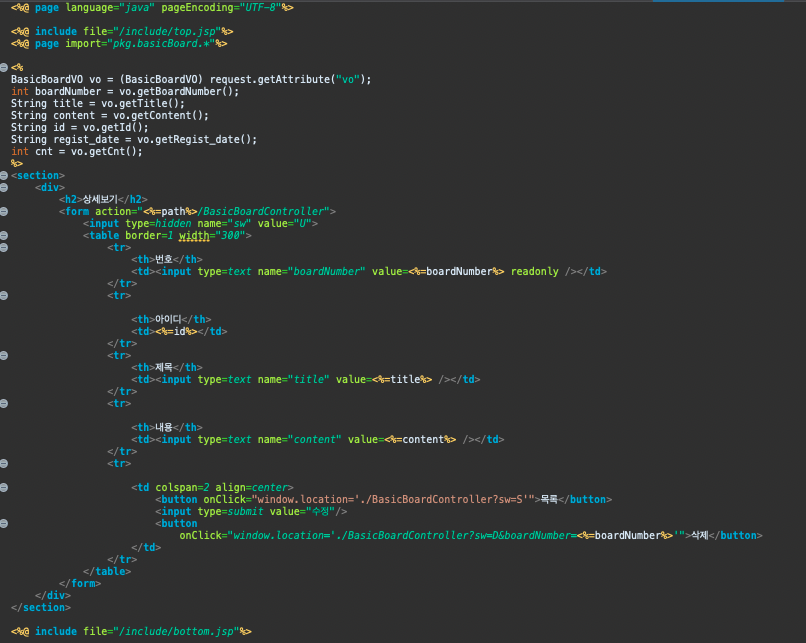Collapse the multi-line <button> tag fold marker
This screenshot has width=806, height=643.
coord(4,523)
